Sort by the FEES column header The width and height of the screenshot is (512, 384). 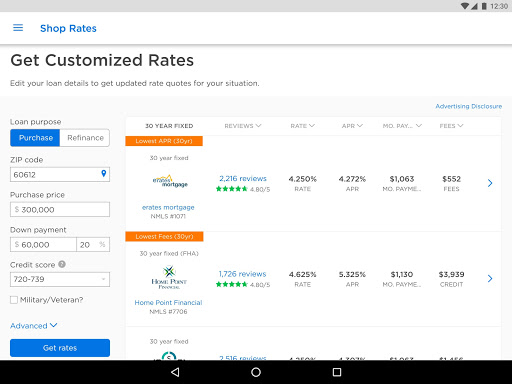pyautogui.click(x=451, y=126)
